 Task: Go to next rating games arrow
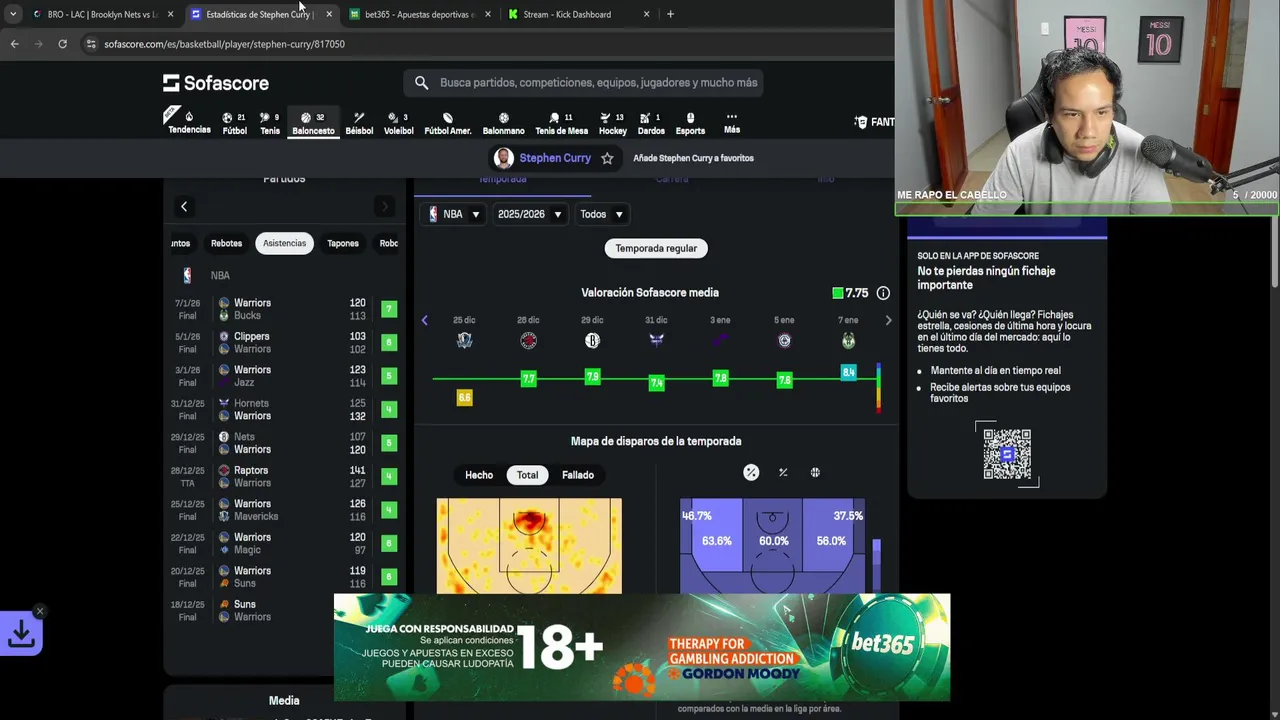click(x=888, y=320)
